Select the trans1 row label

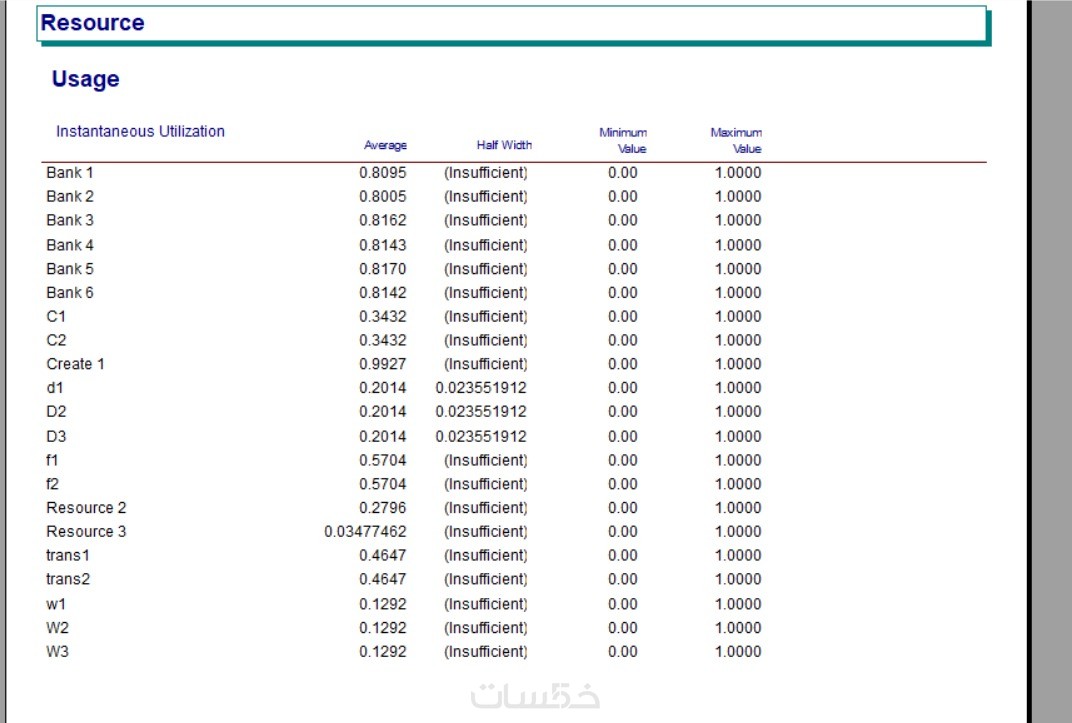pyautogui.click(x=68, y=555)
